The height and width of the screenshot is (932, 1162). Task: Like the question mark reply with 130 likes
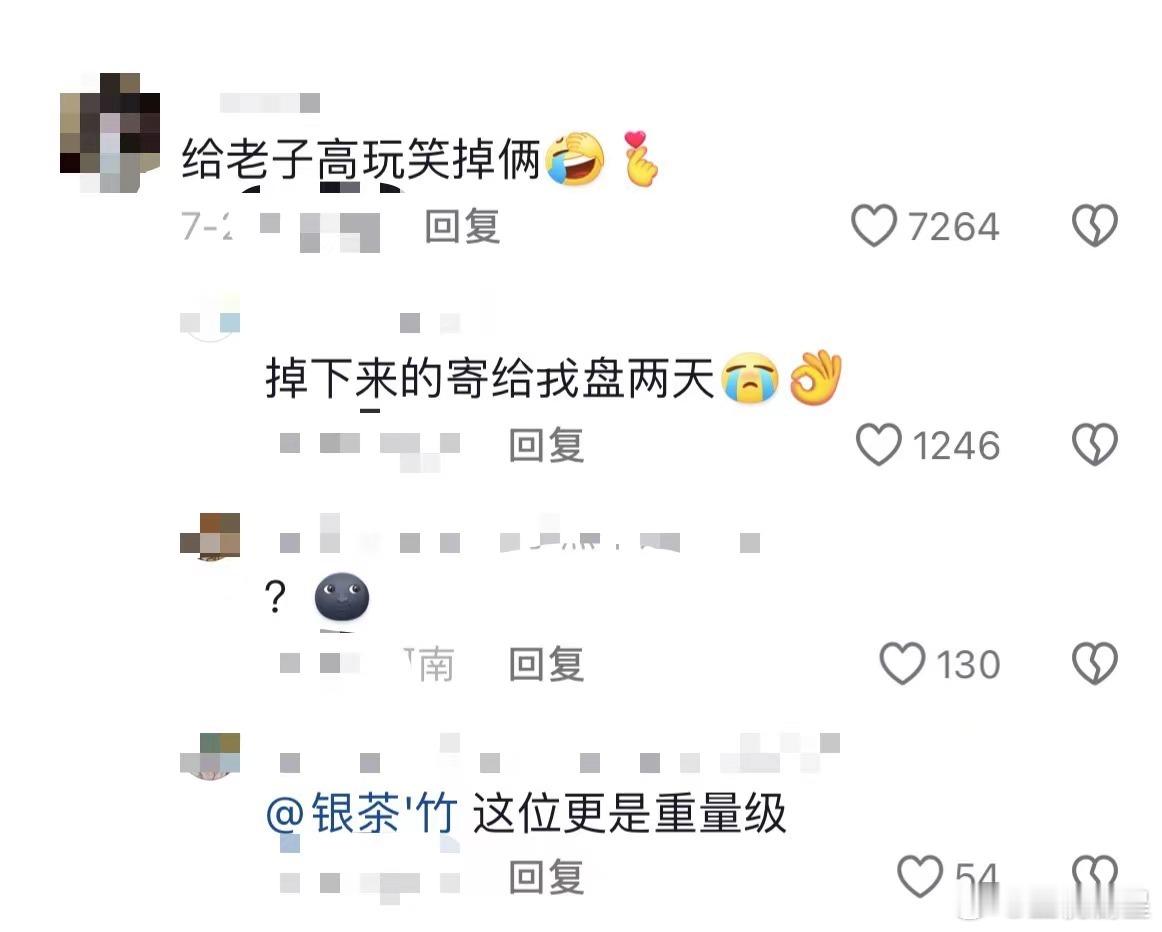click(902, 663)
